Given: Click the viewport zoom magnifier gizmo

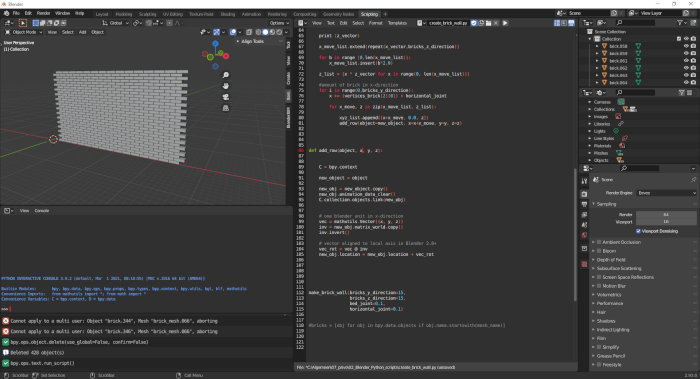Looking at the screenshot, I should [225, 75].
